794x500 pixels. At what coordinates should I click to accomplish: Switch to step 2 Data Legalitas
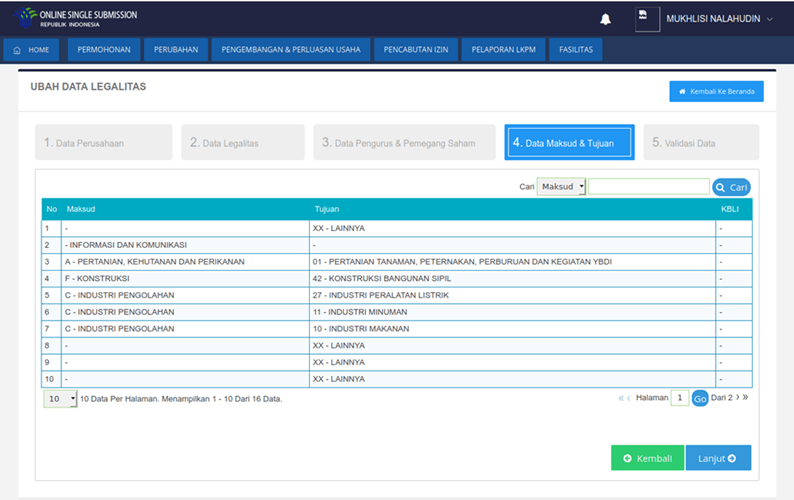coord(243,142)
